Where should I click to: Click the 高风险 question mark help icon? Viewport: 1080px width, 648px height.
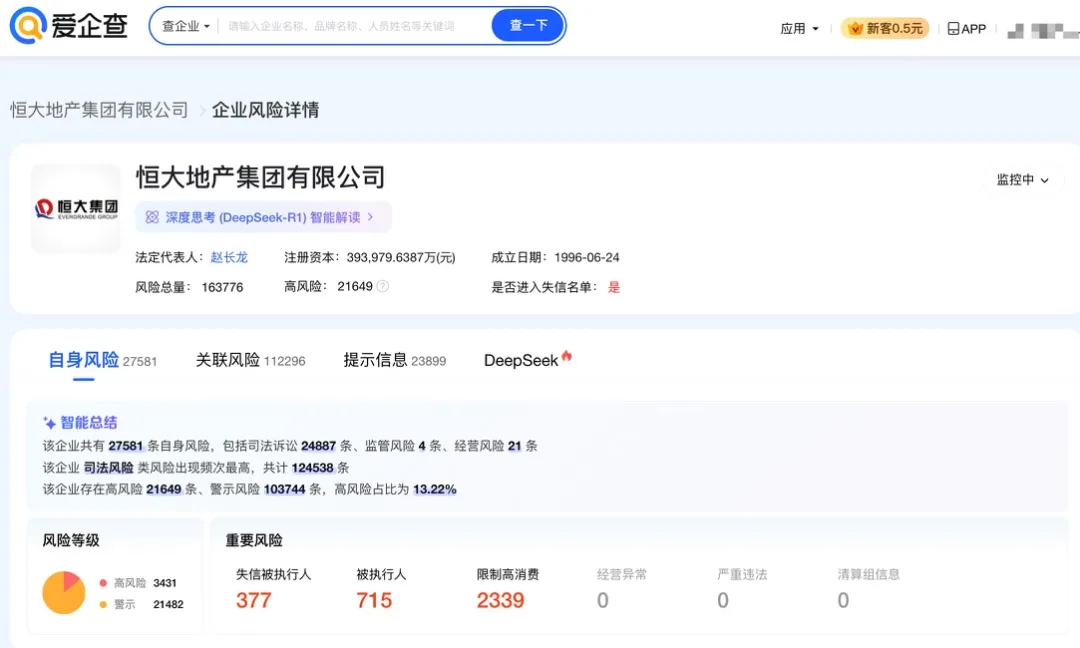(382, 287)
